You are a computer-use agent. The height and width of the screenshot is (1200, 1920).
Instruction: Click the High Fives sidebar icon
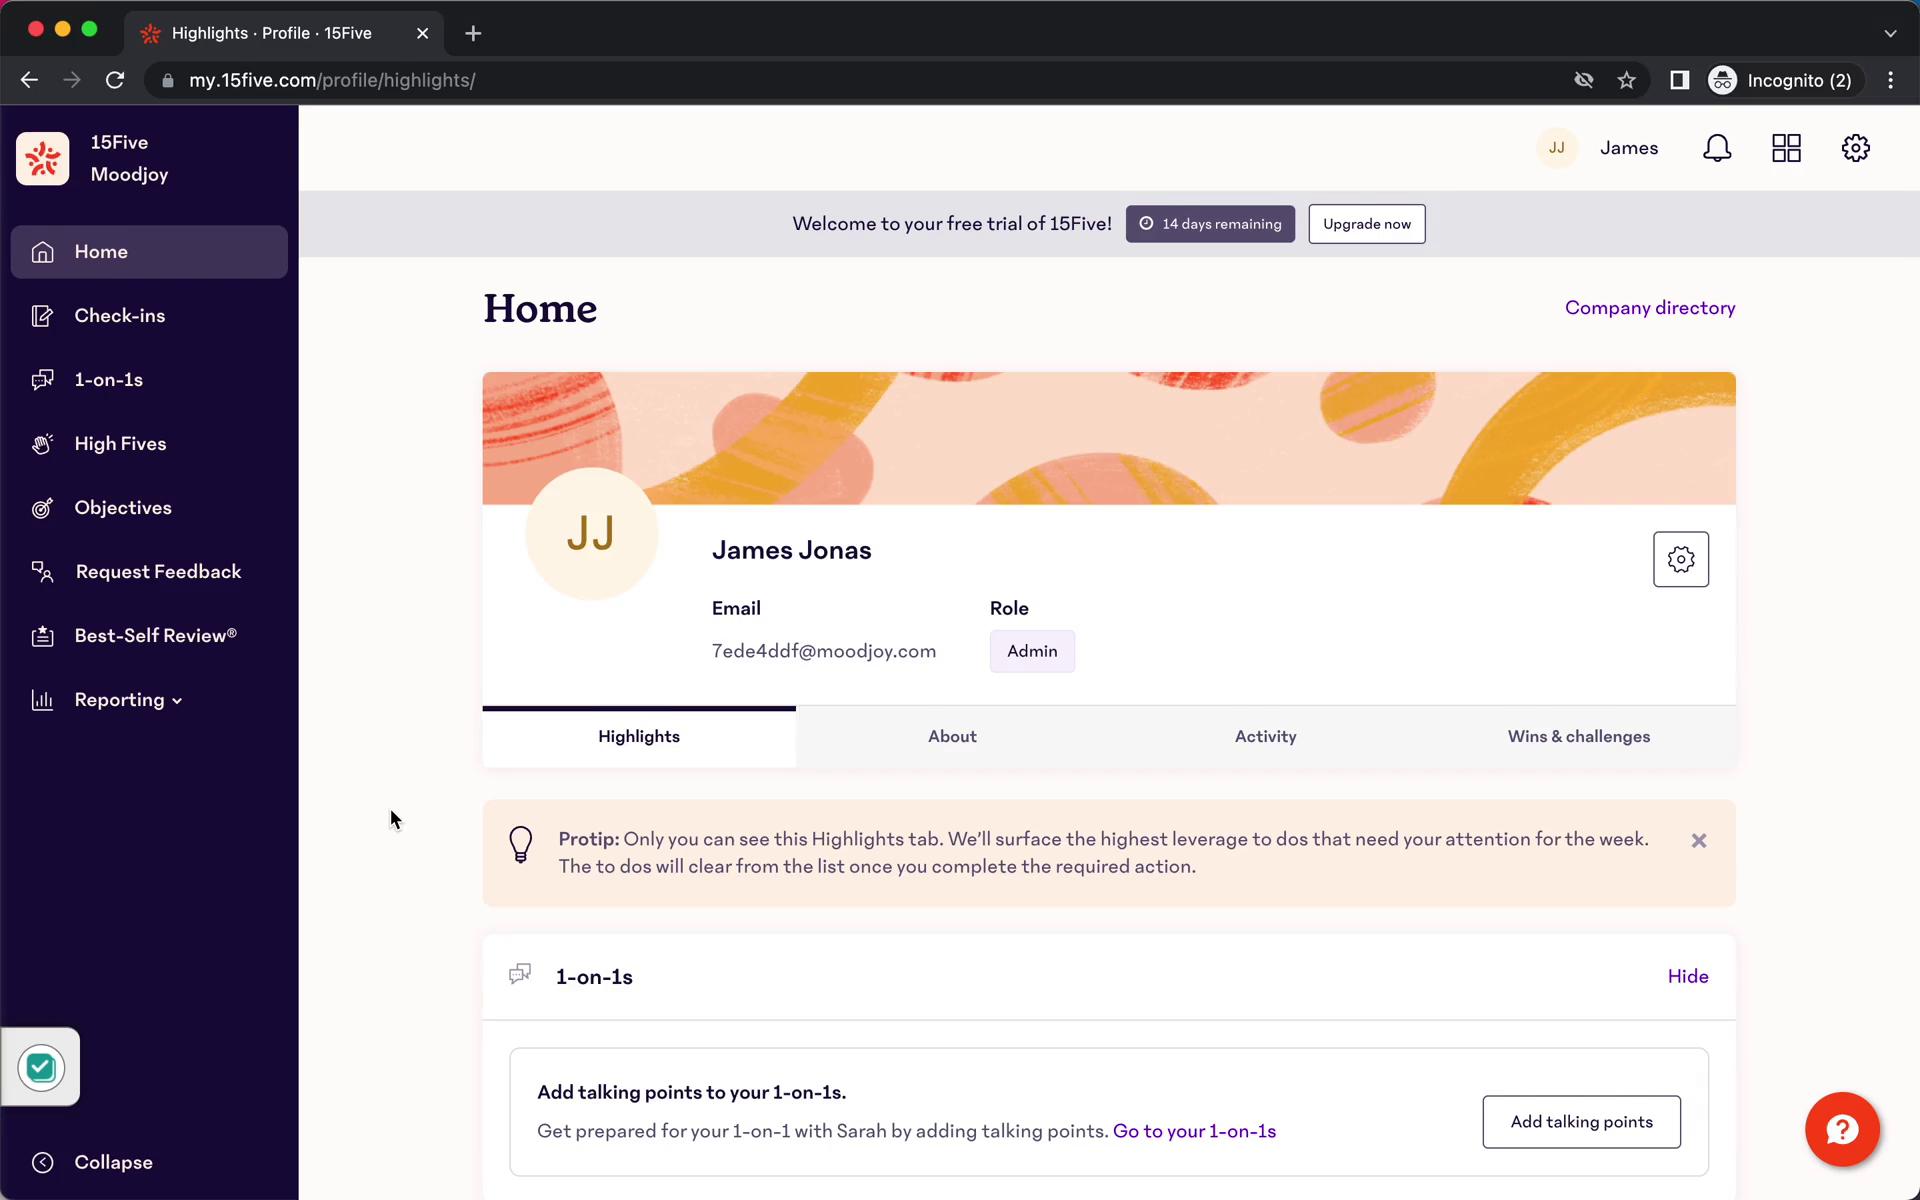(41, 442)
